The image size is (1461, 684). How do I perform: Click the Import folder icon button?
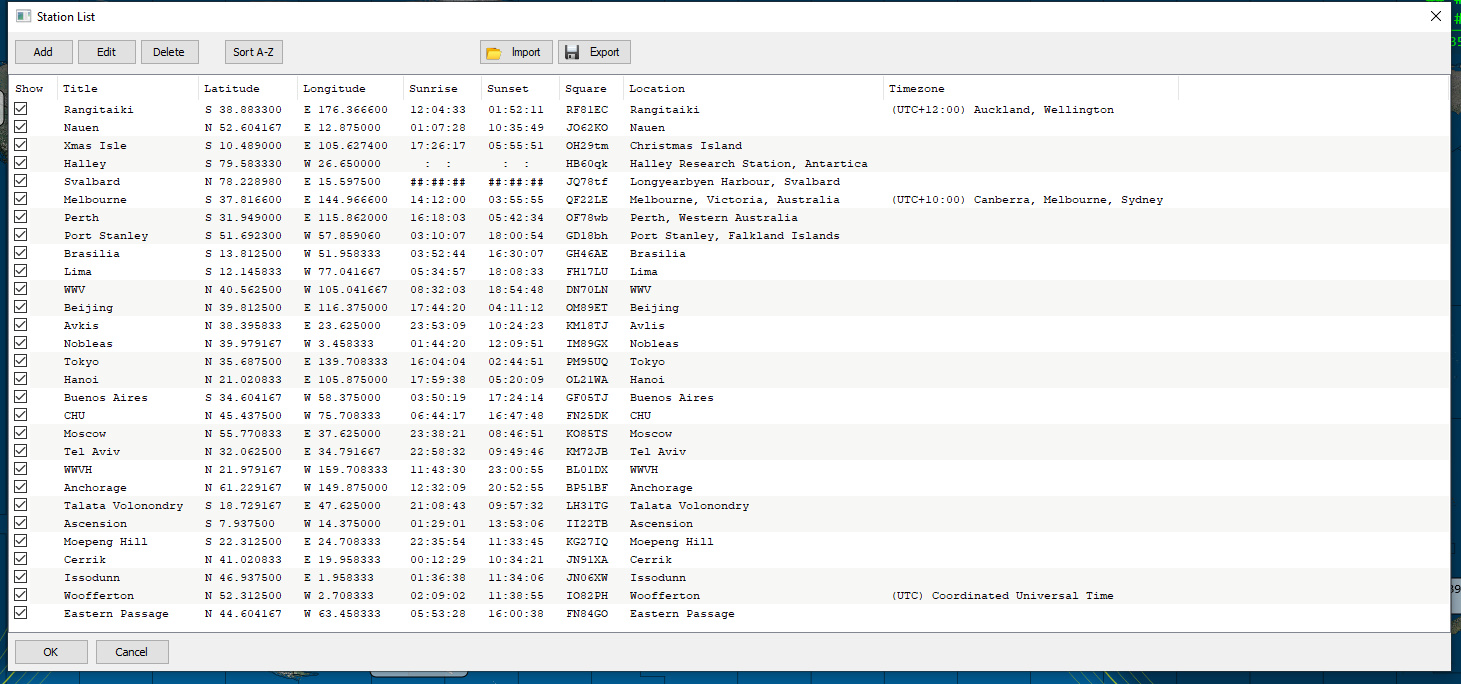click(x=516, y=52)
